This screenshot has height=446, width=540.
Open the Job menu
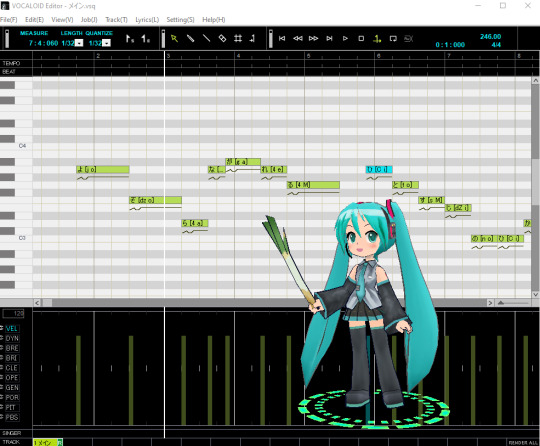(89, 20)
